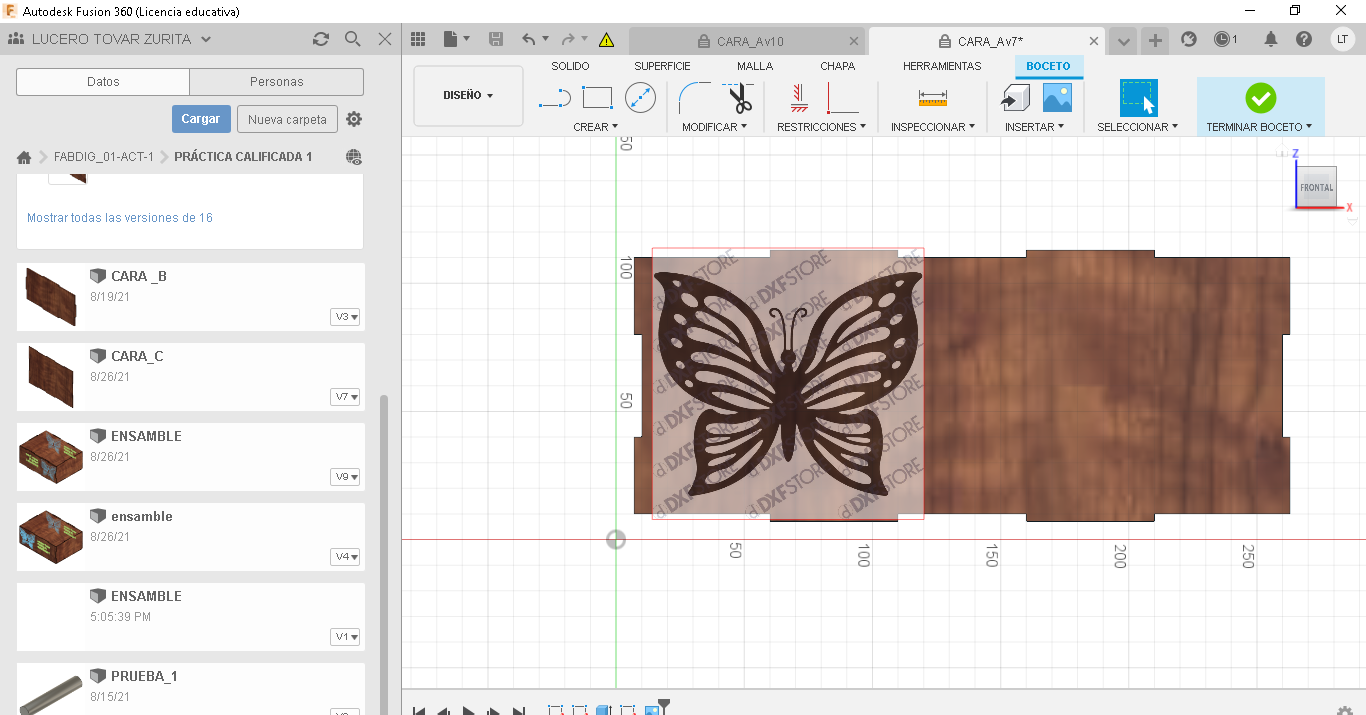Open the File menu dropdown
The width and height of the screenshot is (1366, 715).
(x=456, y=39)
